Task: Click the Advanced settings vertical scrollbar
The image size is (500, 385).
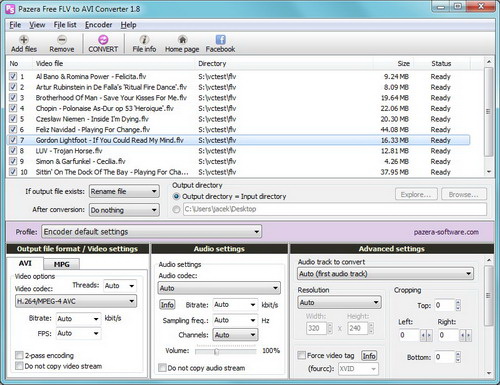Action: [489, 316]
